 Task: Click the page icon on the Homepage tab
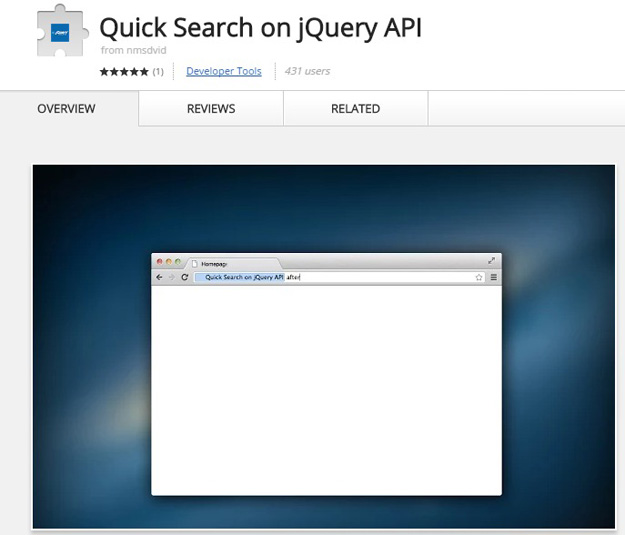click(195, 264)
